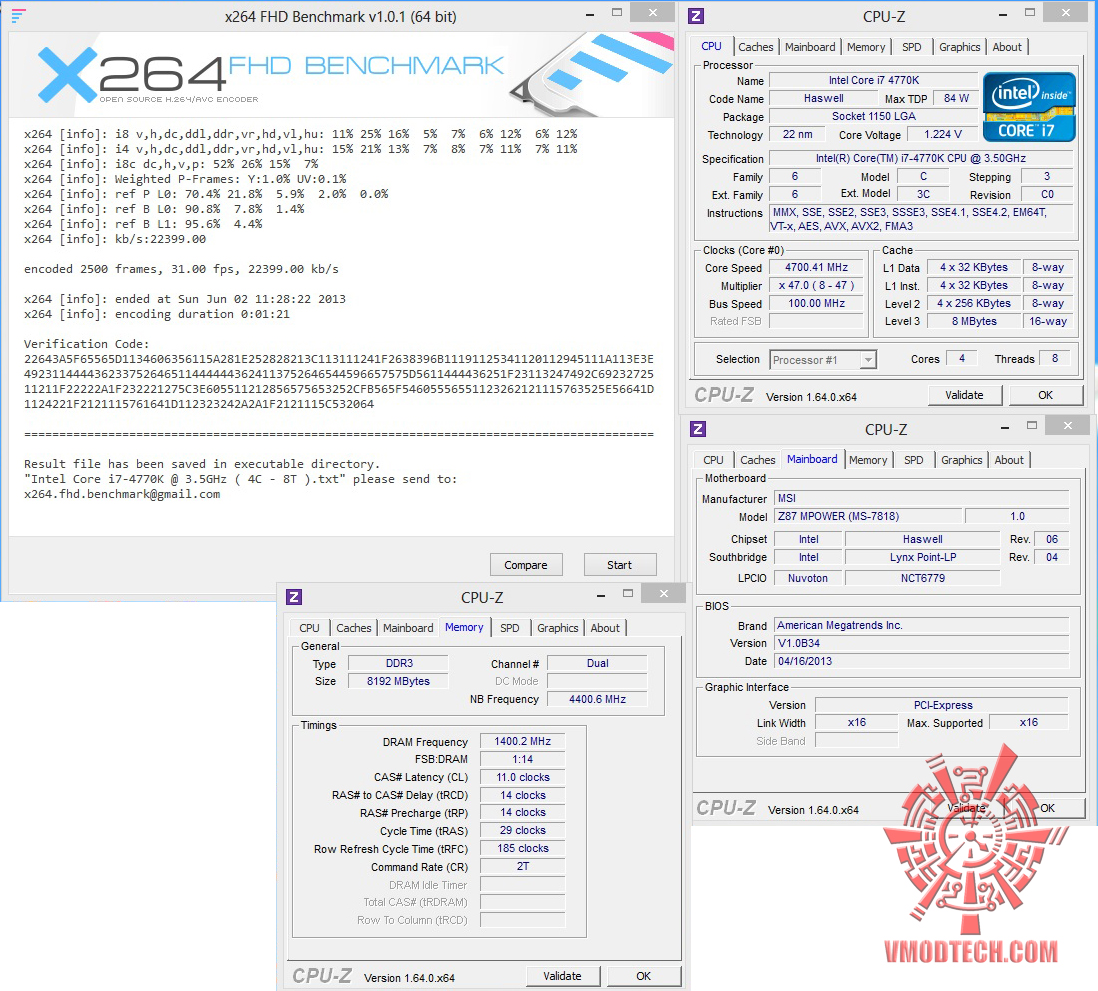Viewport: 1098px width, 991px height.
Task: Open Mainboard tab in top CPU-Z window
Action: [x=809, y=47]
